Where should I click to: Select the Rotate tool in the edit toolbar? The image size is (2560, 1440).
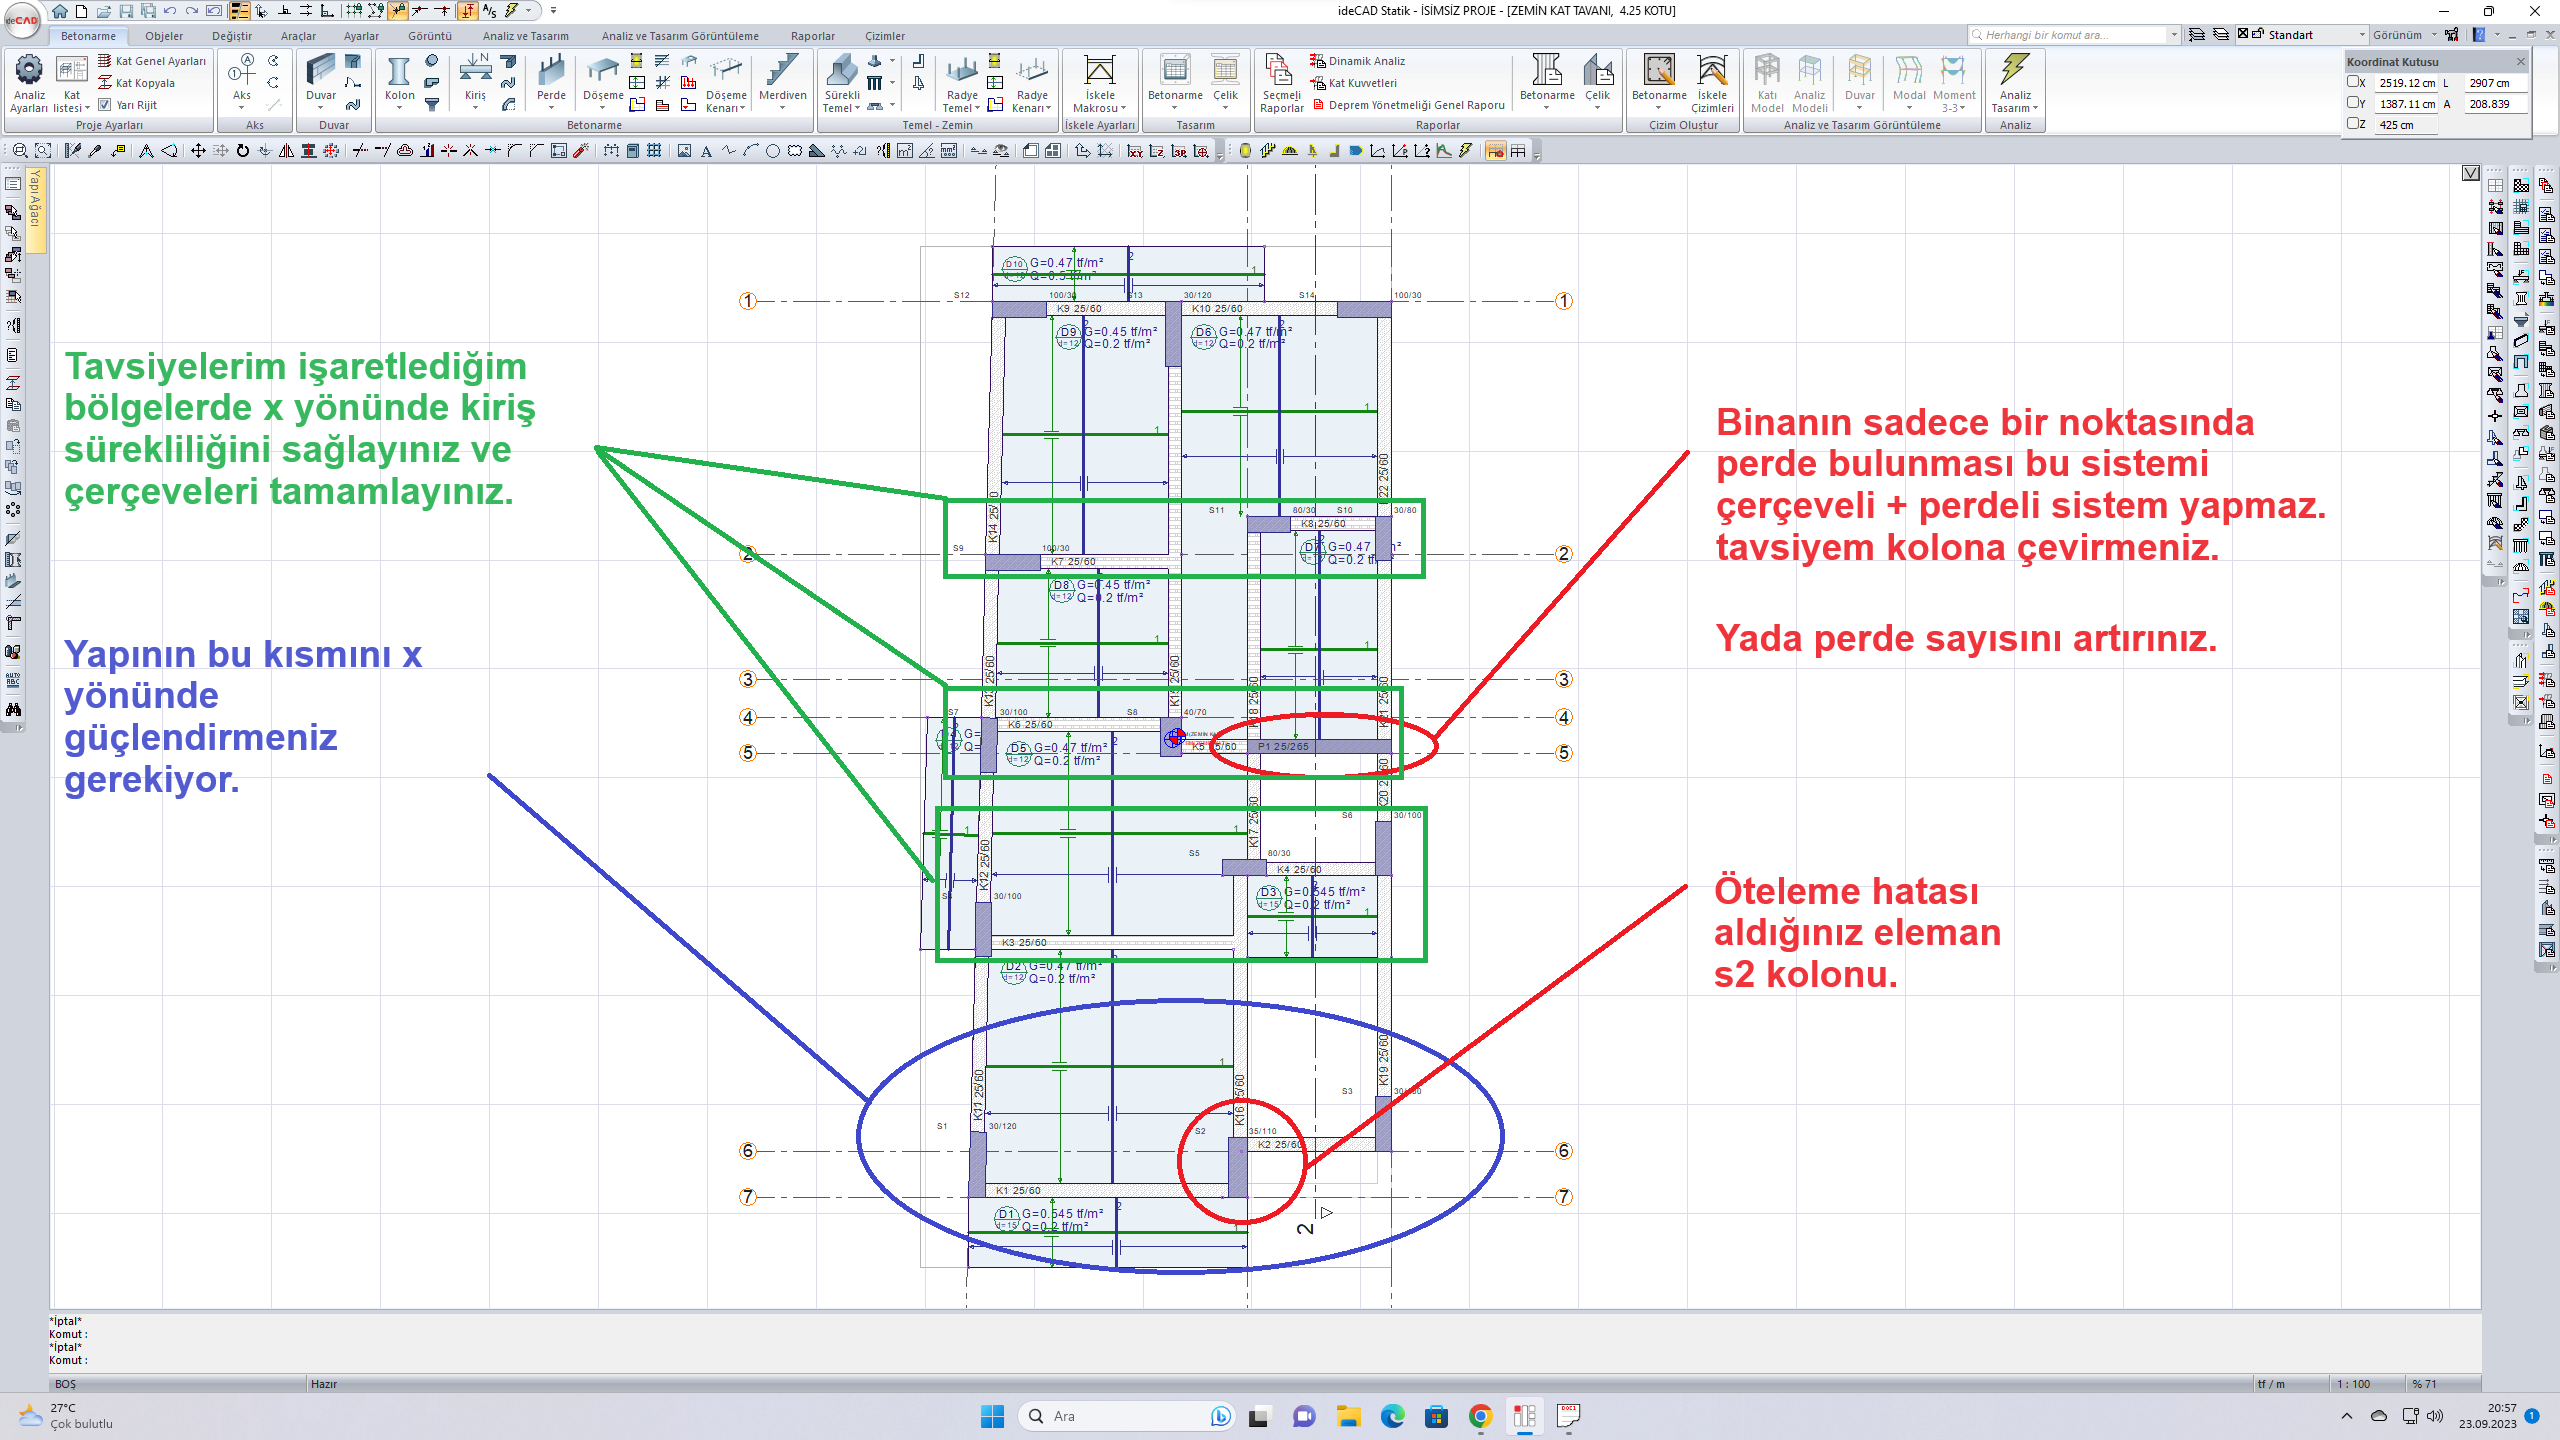pos(243,151)
